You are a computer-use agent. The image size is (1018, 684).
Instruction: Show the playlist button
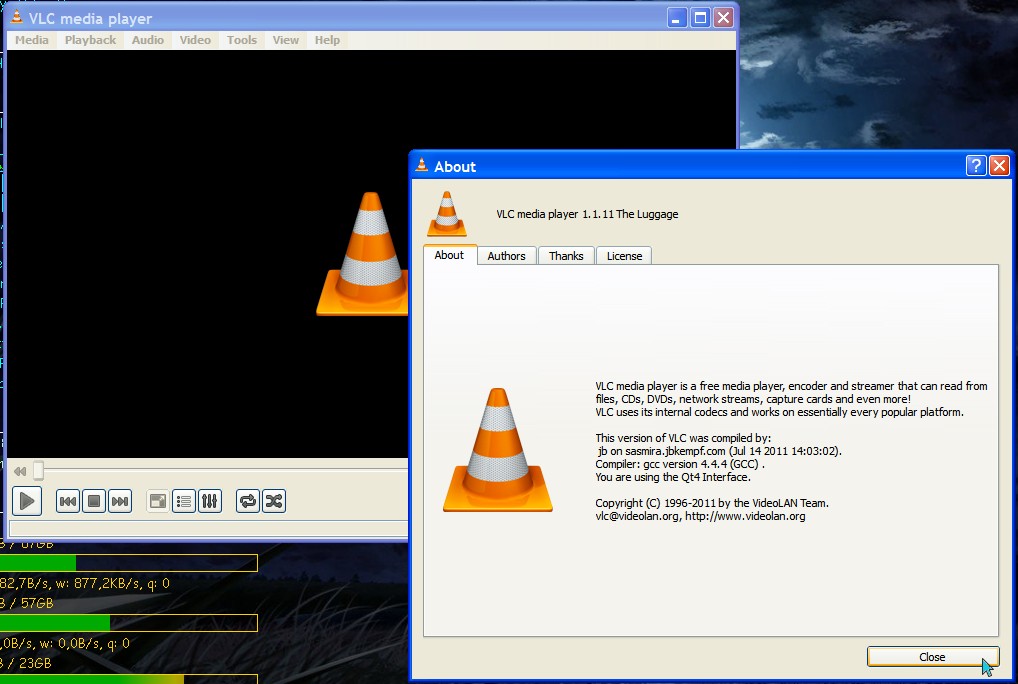[184, 501]
